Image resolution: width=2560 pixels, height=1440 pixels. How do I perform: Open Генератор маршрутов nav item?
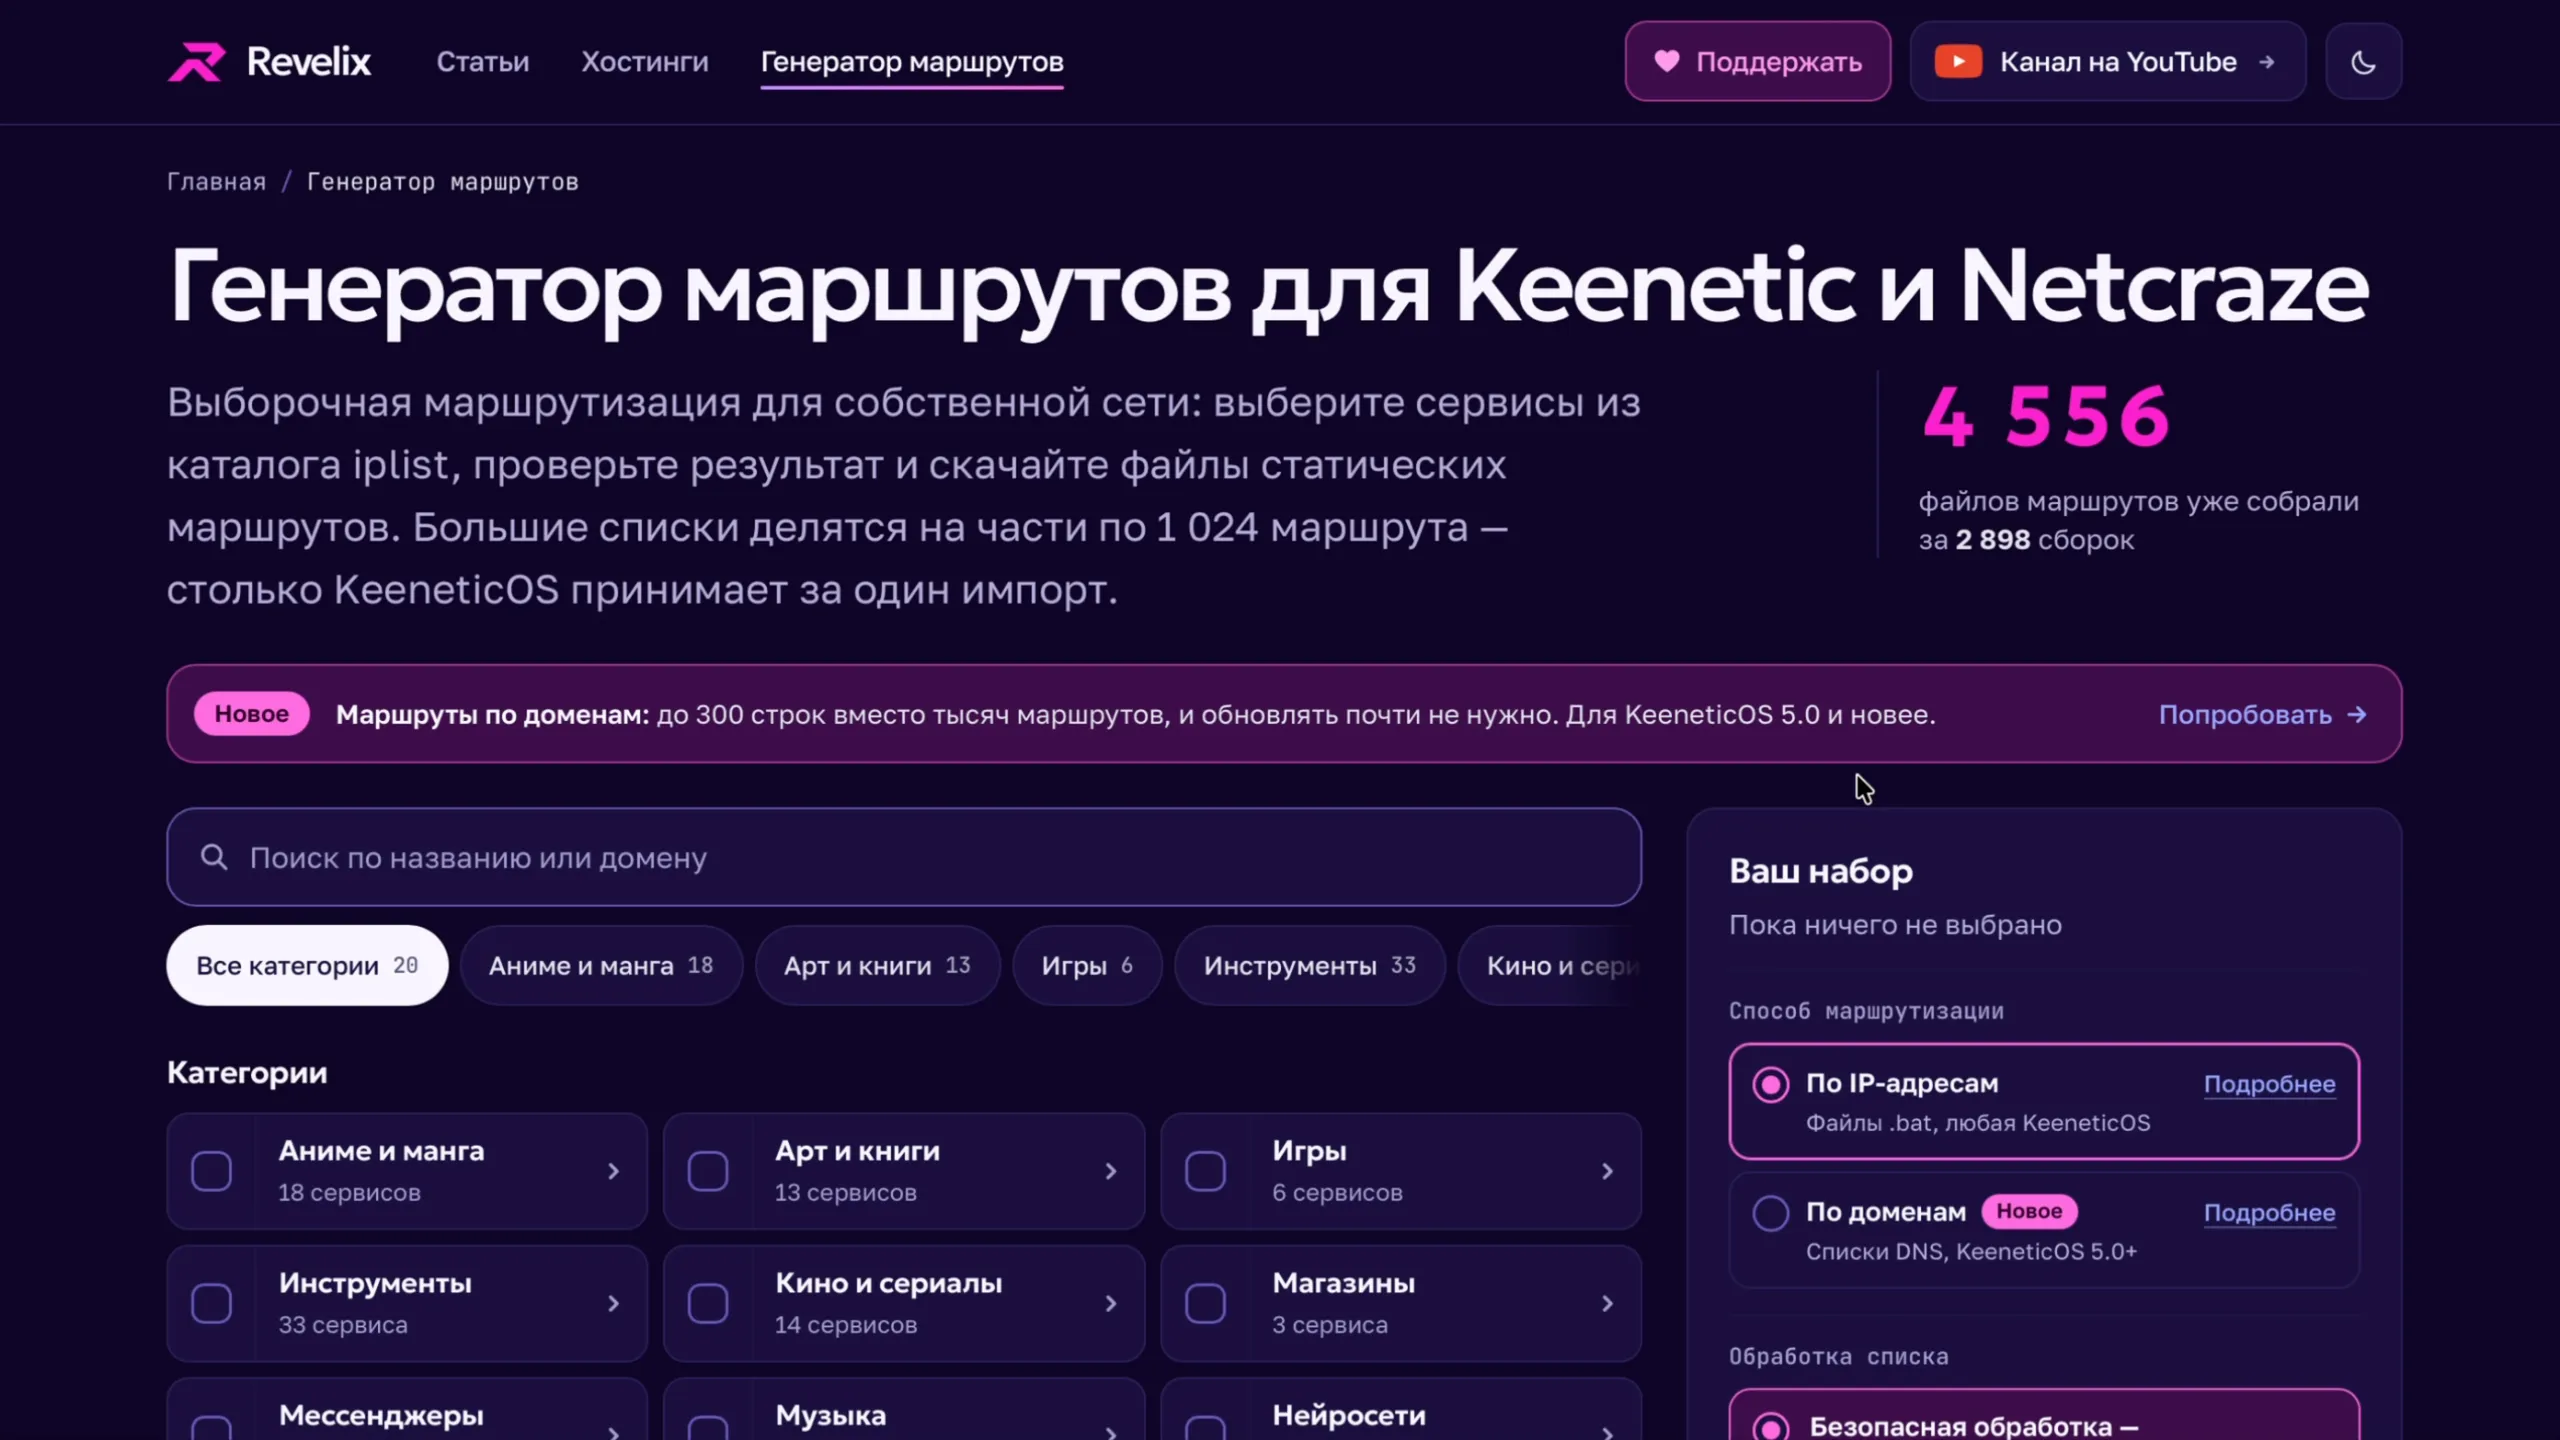click(912, 62)
